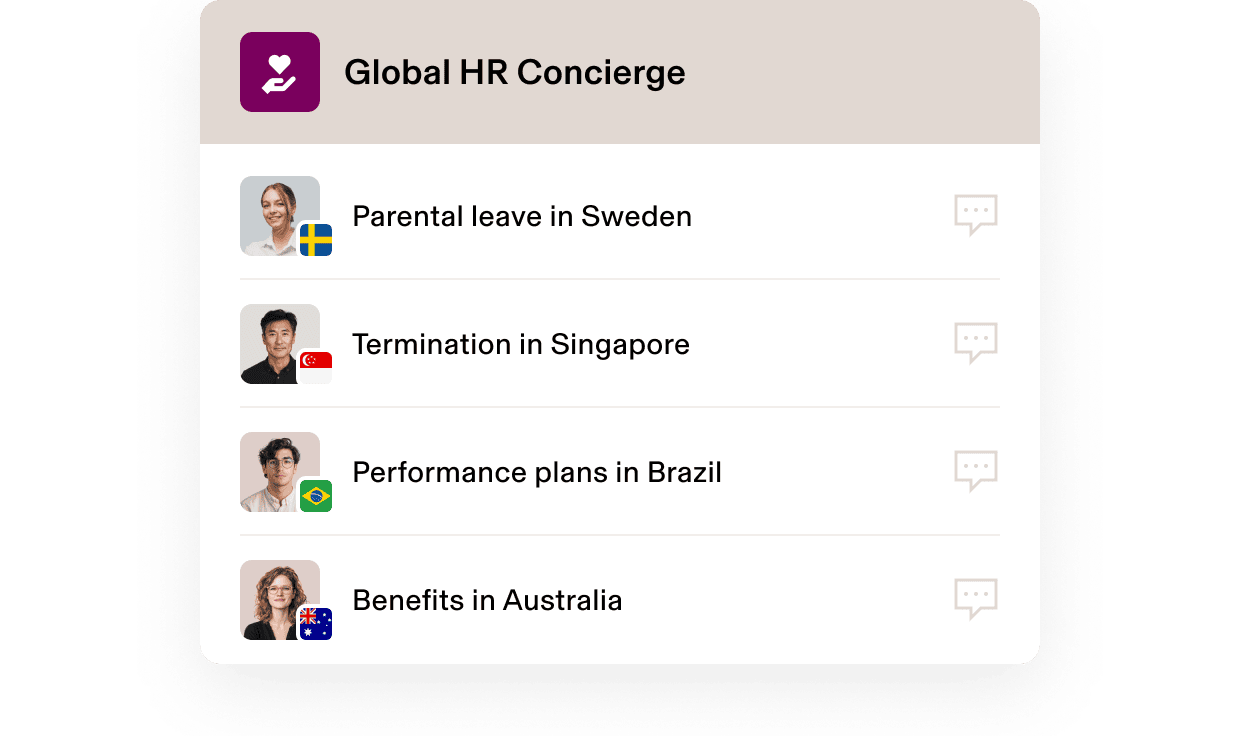Select the Benefits in Australia topic

(x=486, y=600)
